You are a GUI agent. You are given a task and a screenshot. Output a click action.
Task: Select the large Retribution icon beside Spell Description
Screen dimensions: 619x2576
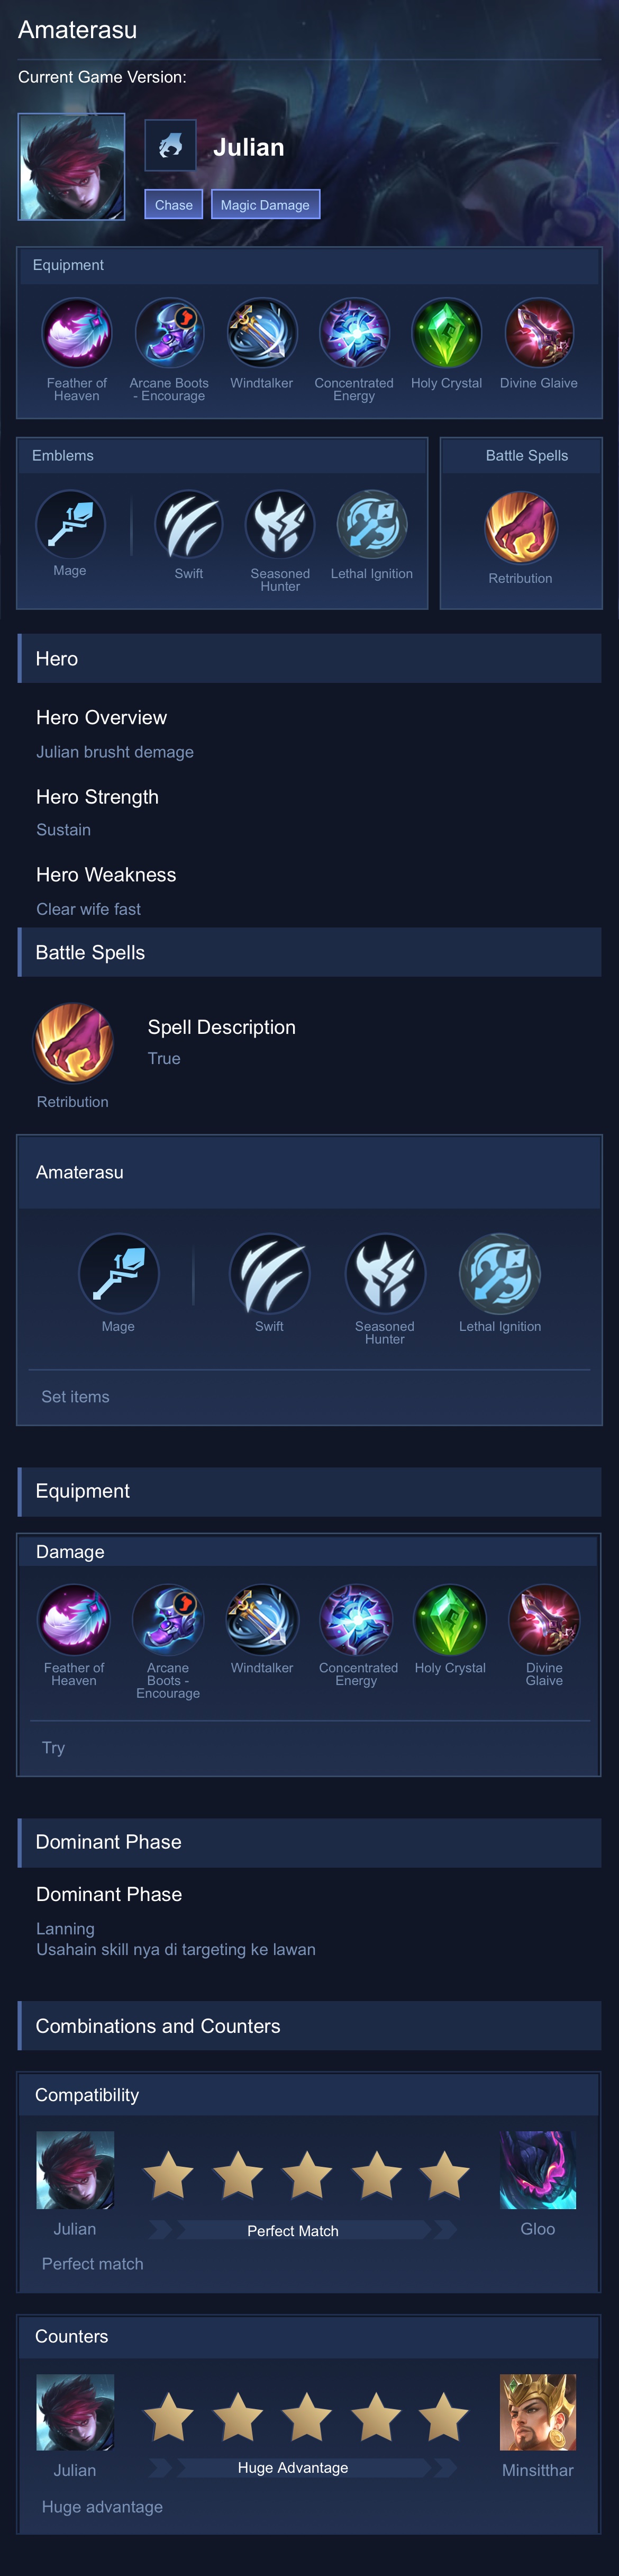point(73,1044)
